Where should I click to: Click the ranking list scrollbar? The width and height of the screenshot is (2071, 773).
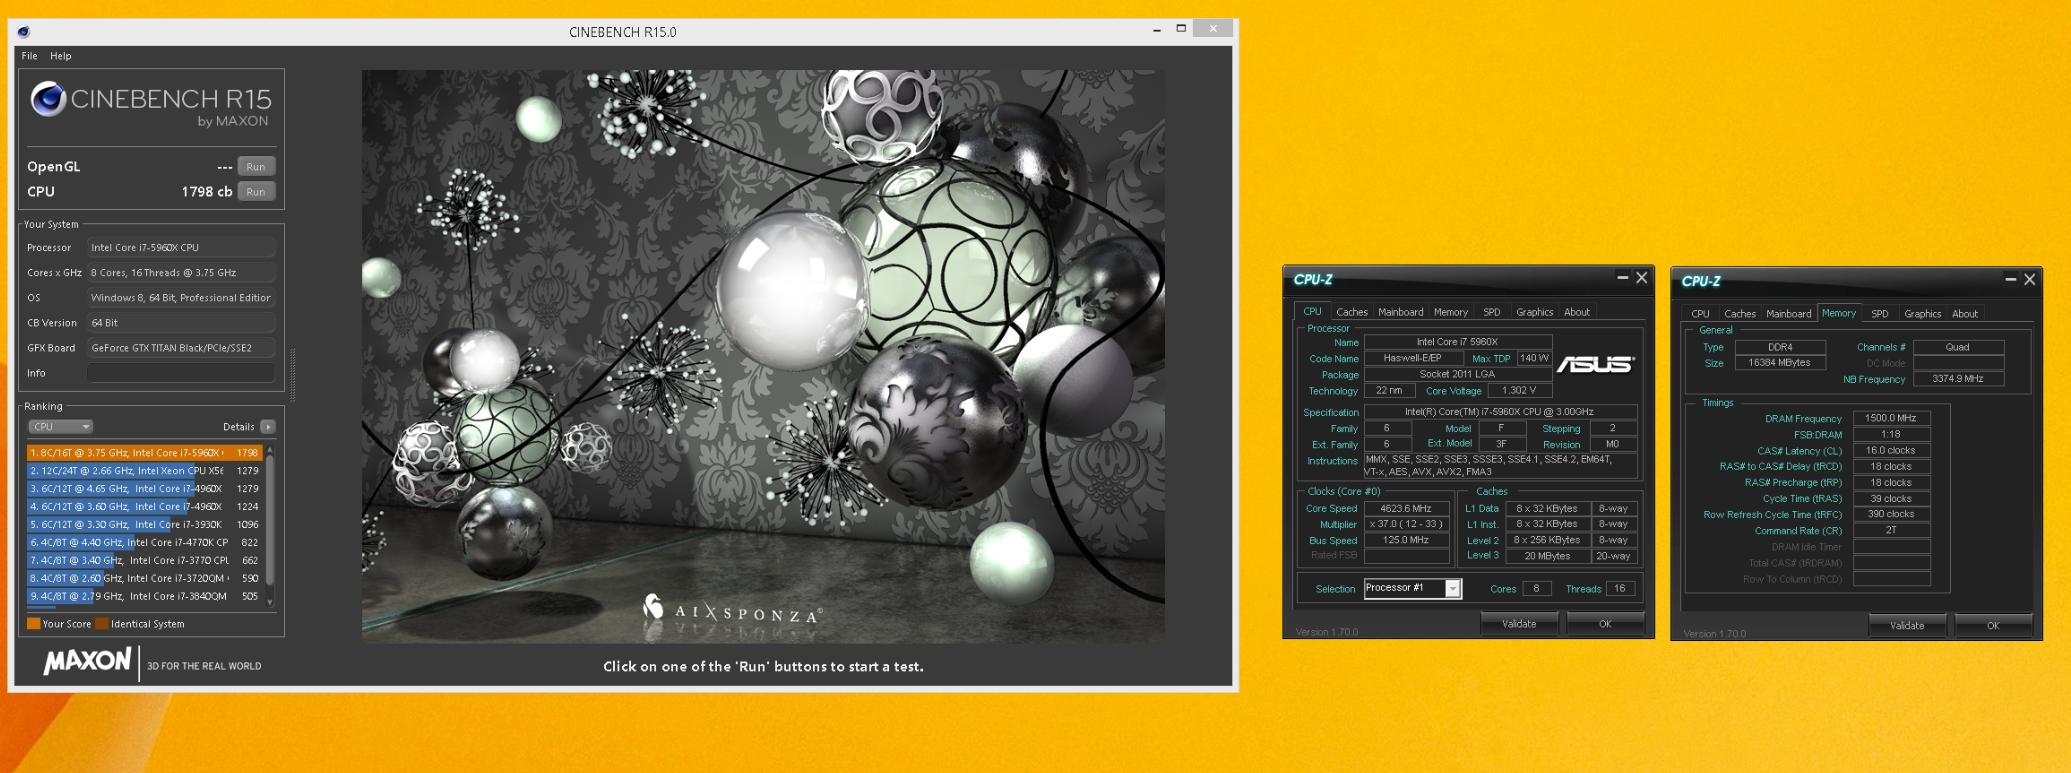click(269, 524)
